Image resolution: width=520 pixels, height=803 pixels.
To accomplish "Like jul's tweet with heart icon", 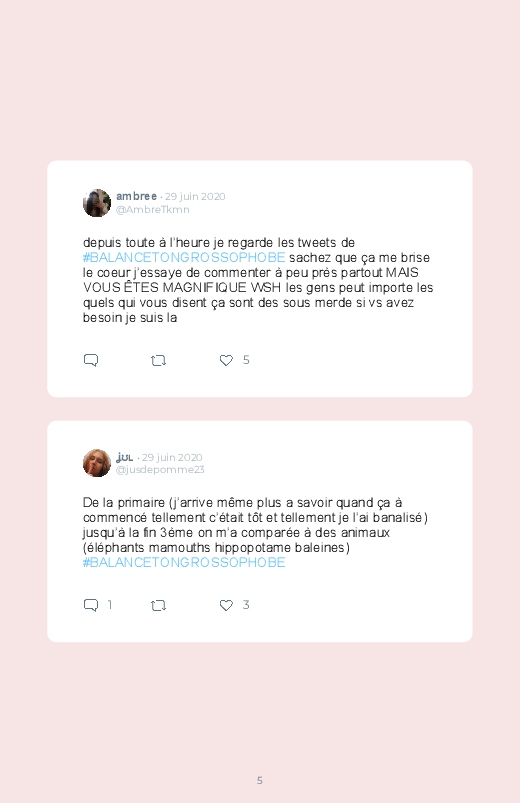I will click(x=226, y=605).
